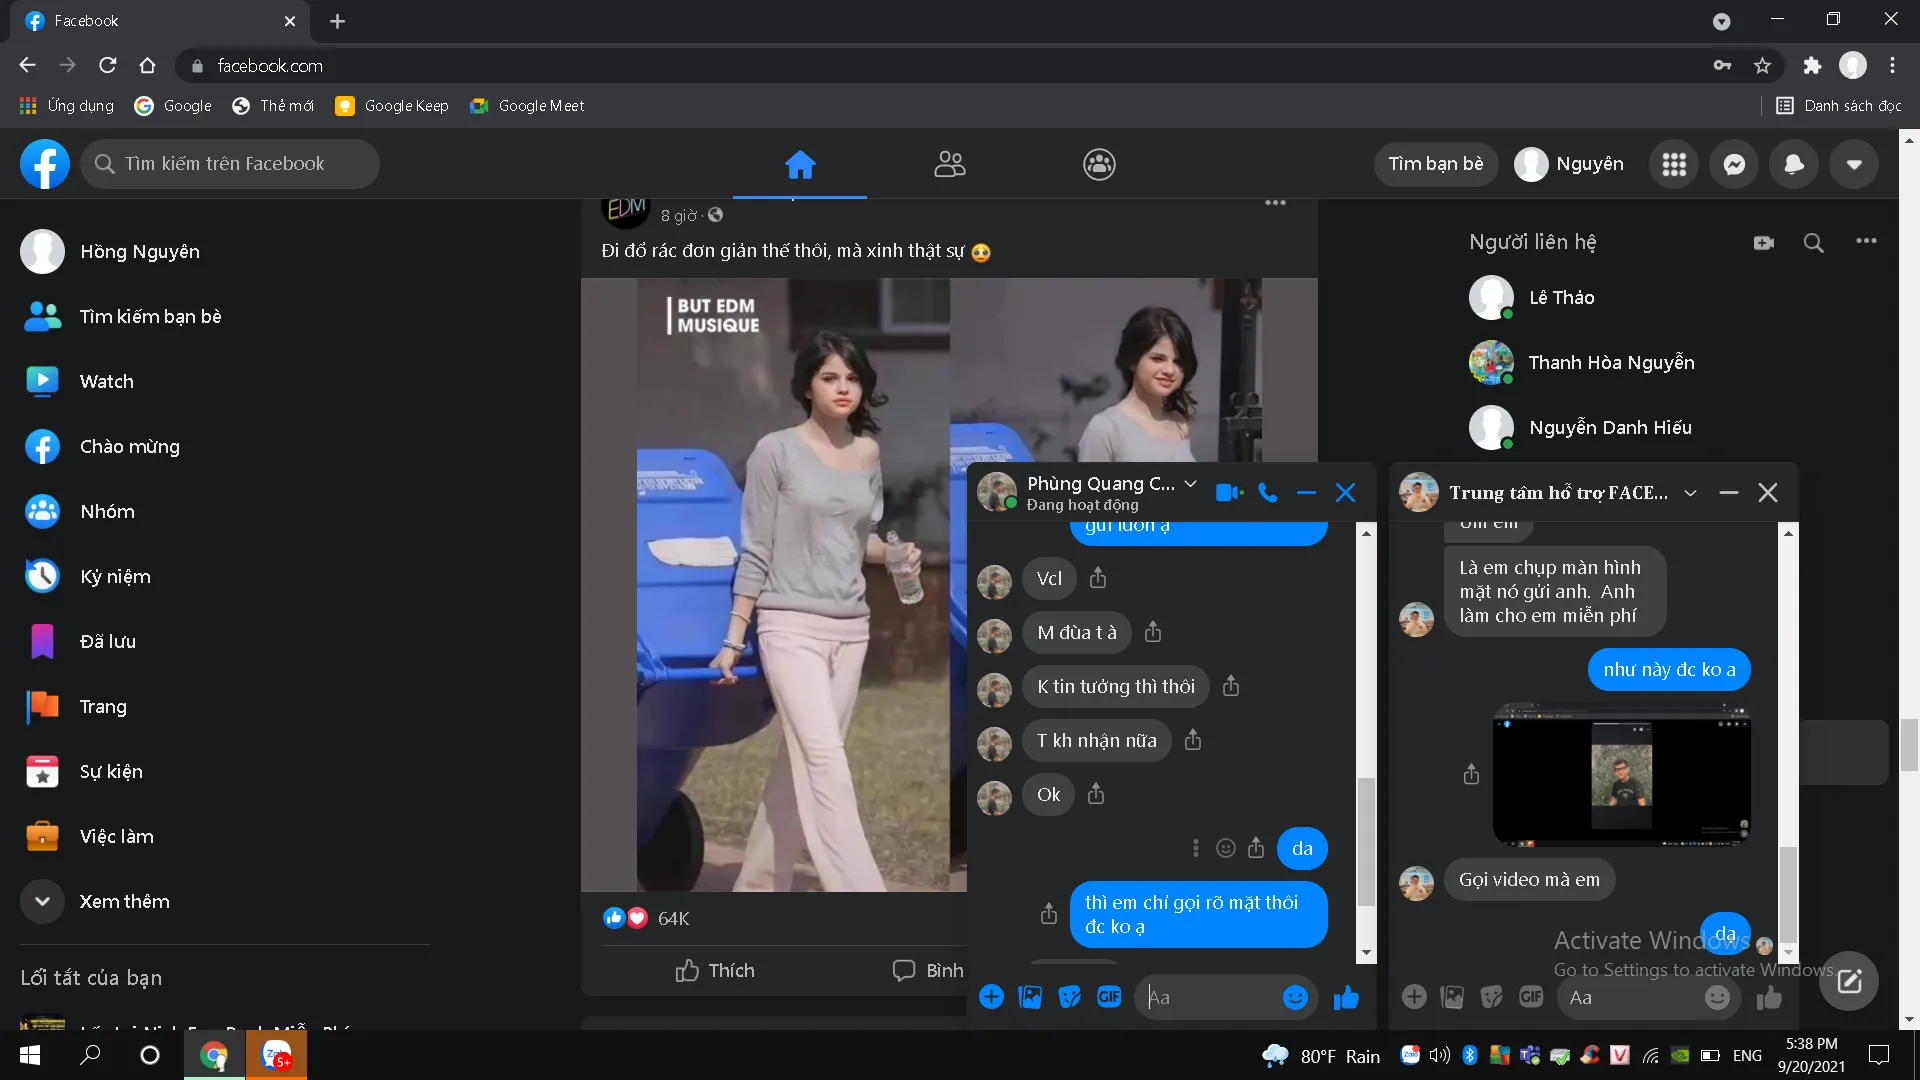Open Phùng Quang chat options chevron

(1190, 484)
